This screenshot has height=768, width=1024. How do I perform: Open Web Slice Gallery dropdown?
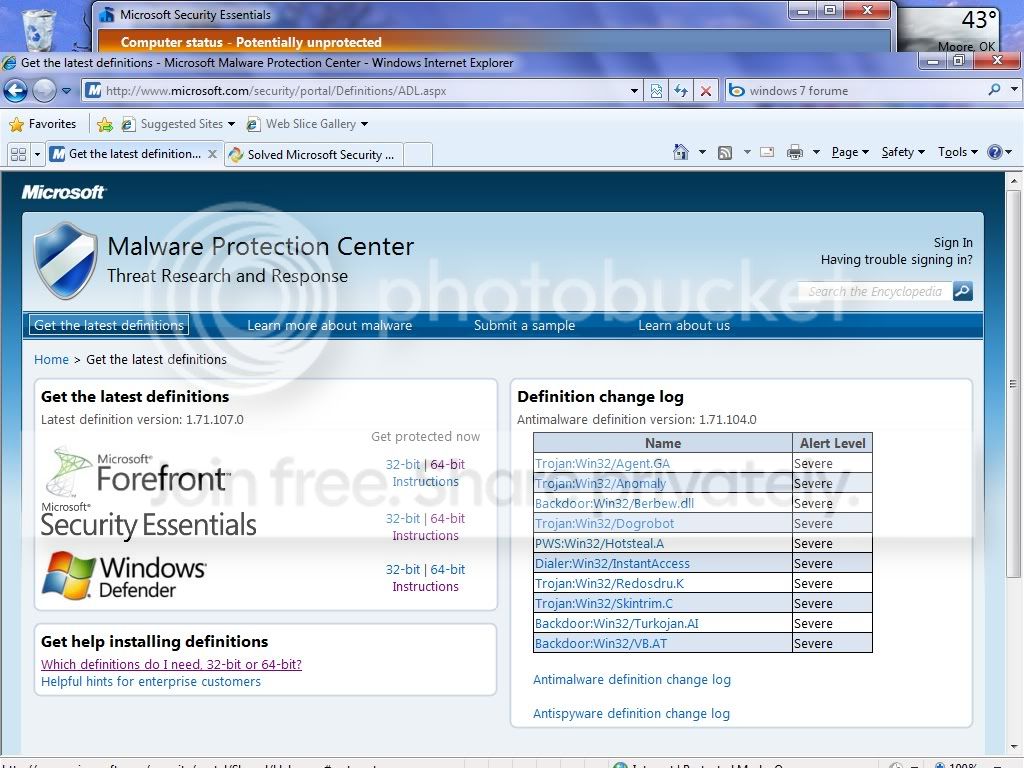coord(307,124)
